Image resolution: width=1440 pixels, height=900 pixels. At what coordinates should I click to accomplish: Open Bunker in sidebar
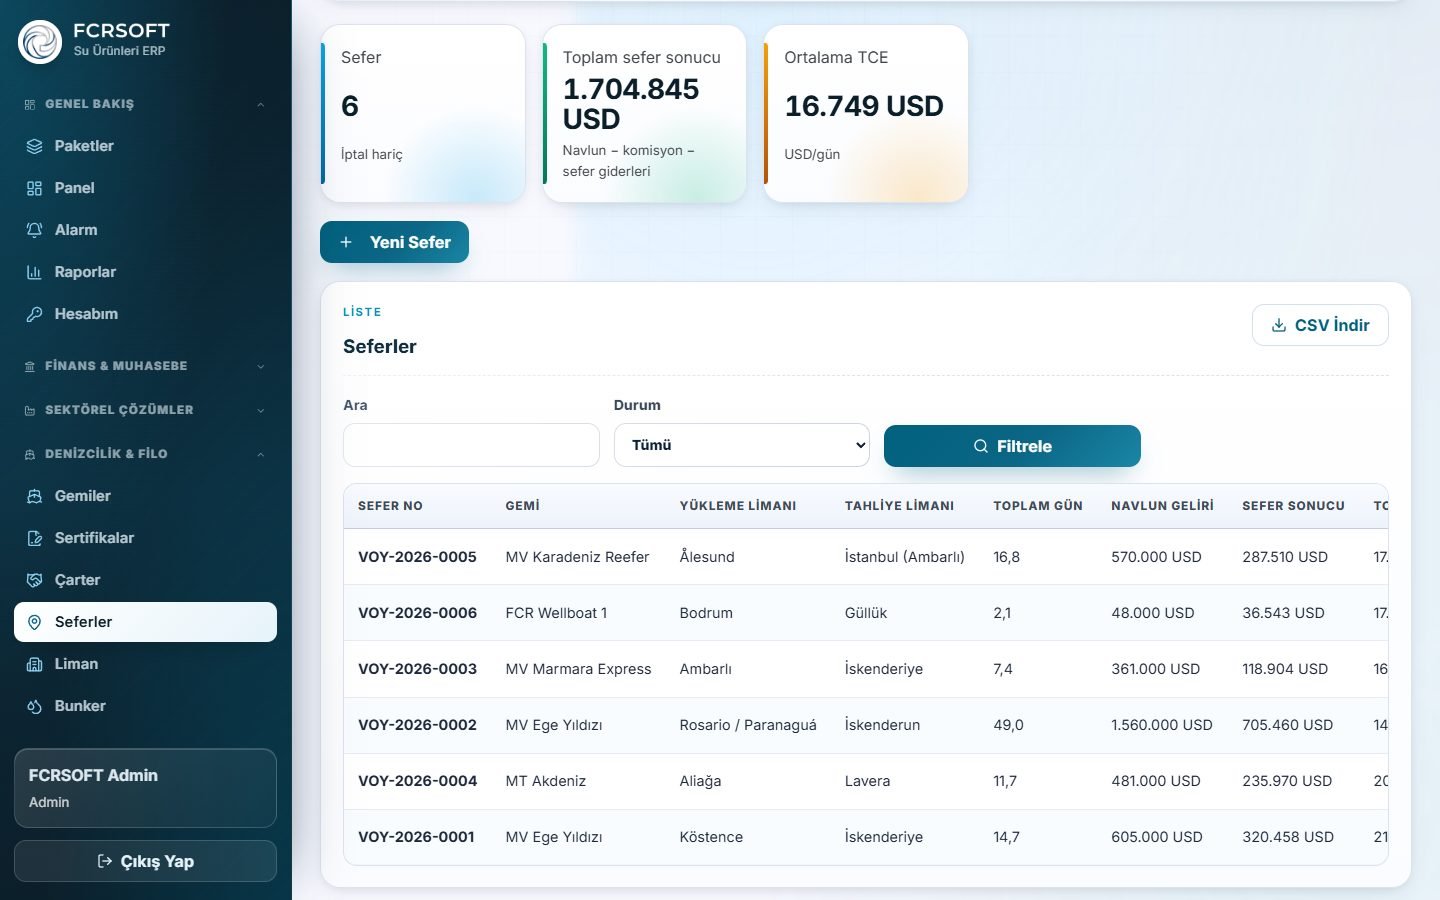pos(145,706)
